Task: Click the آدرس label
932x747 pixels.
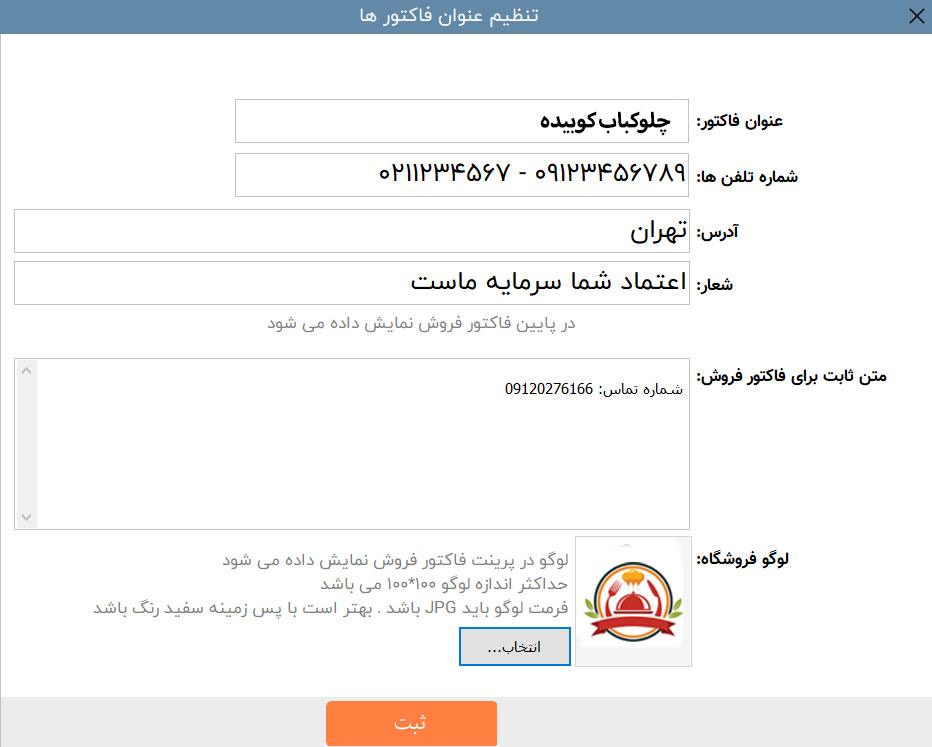Action: (717, 232)
